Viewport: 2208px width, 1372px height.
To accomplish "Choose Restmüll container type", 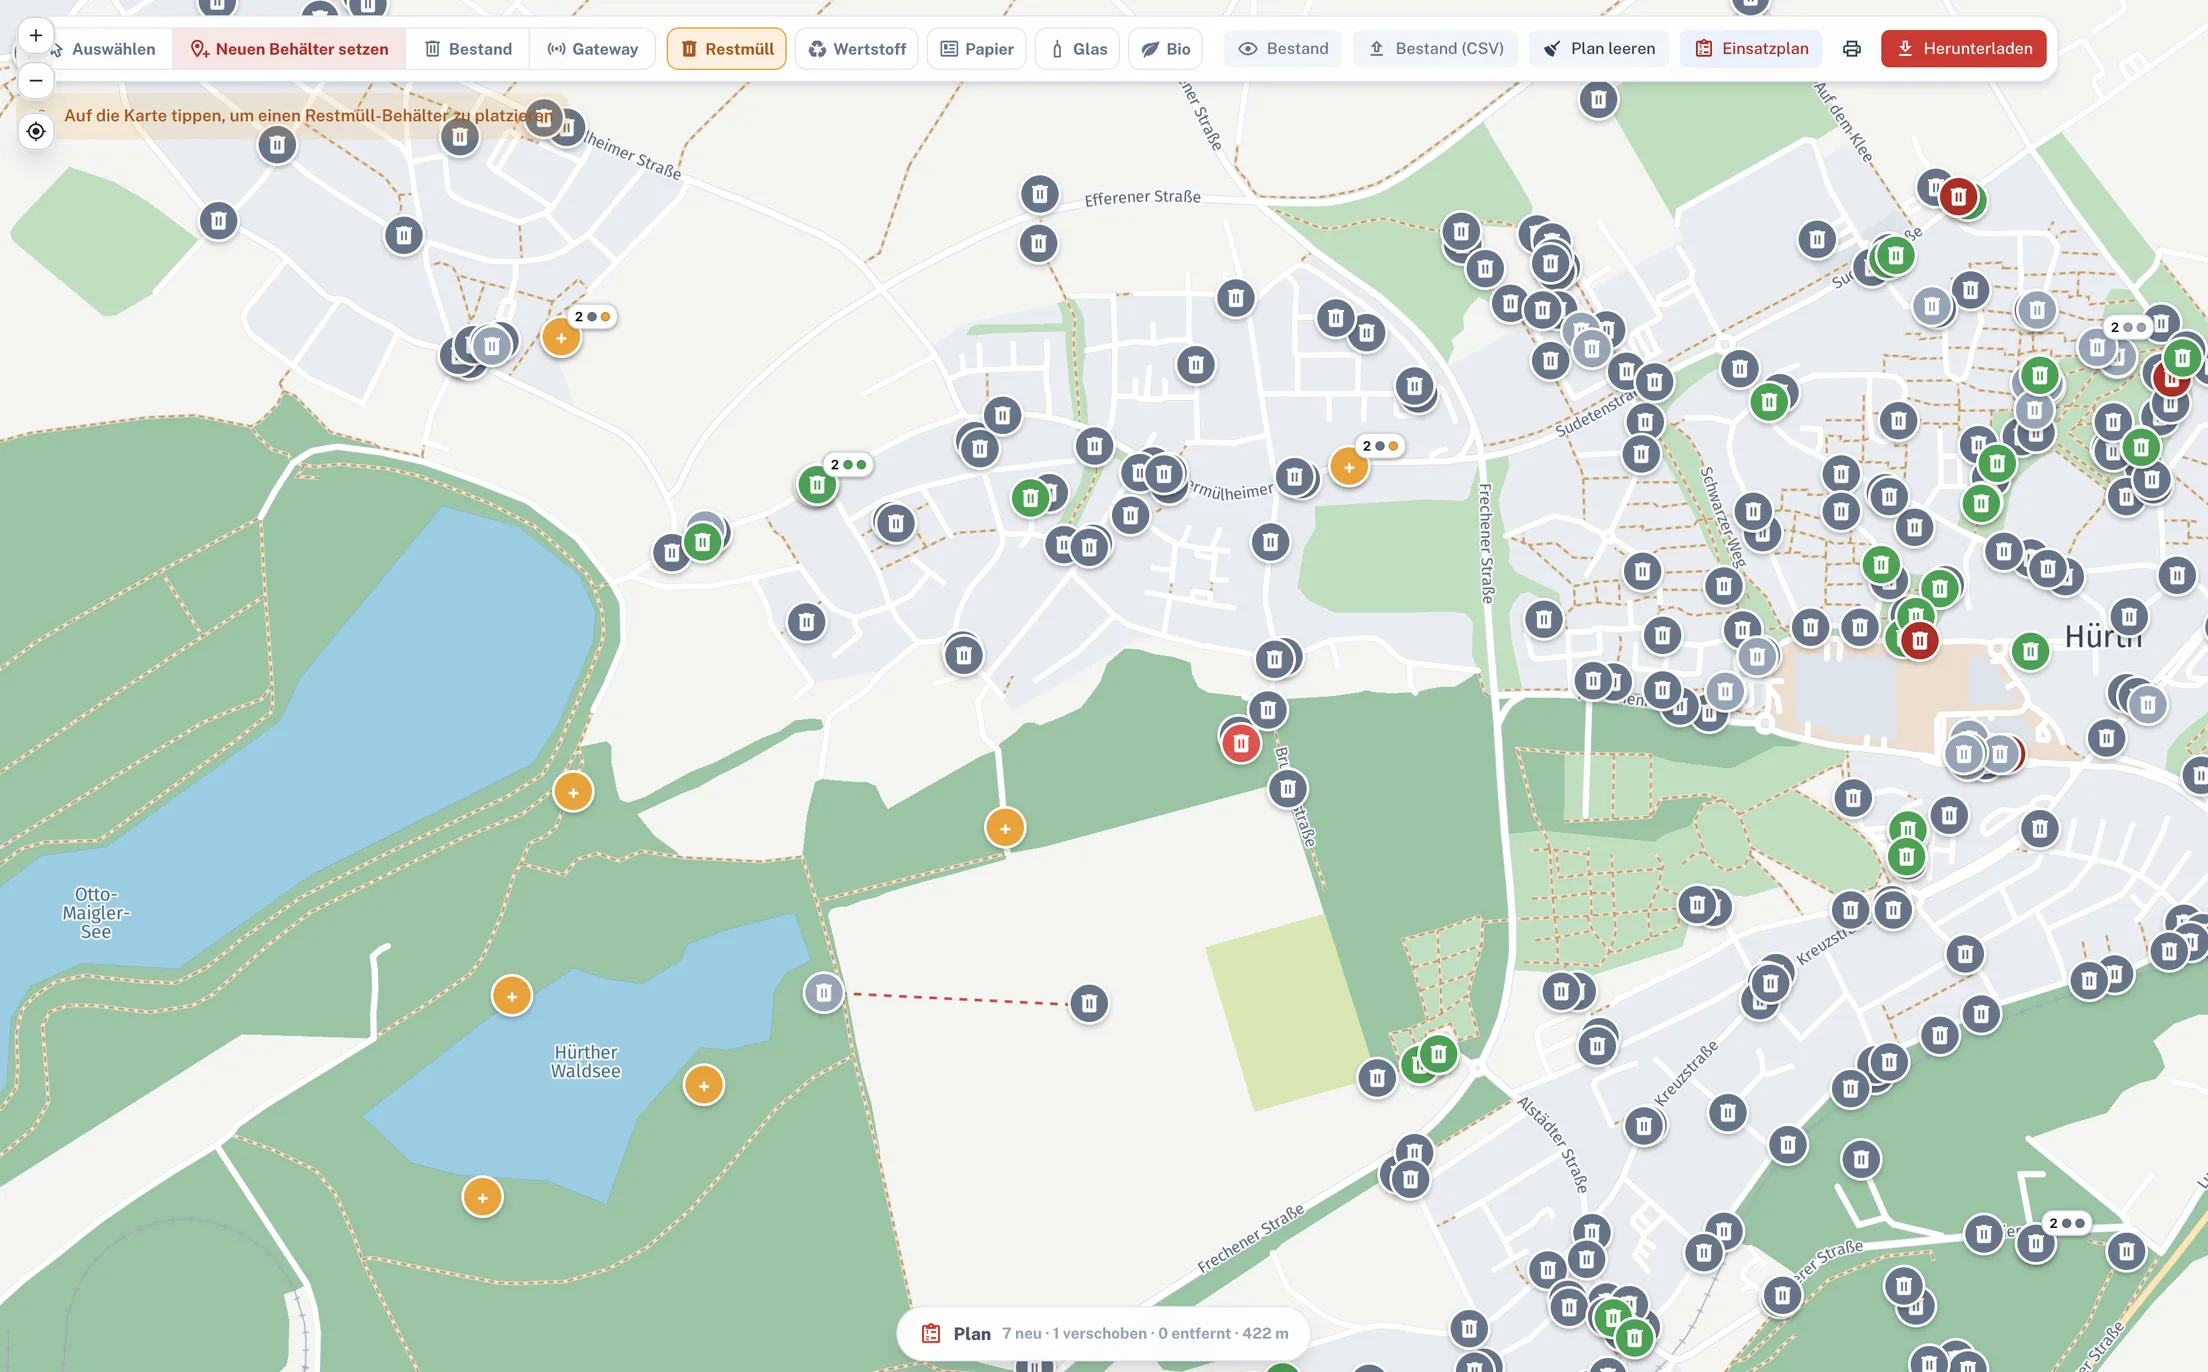I will pyautogui.click(x=727, y=49).
